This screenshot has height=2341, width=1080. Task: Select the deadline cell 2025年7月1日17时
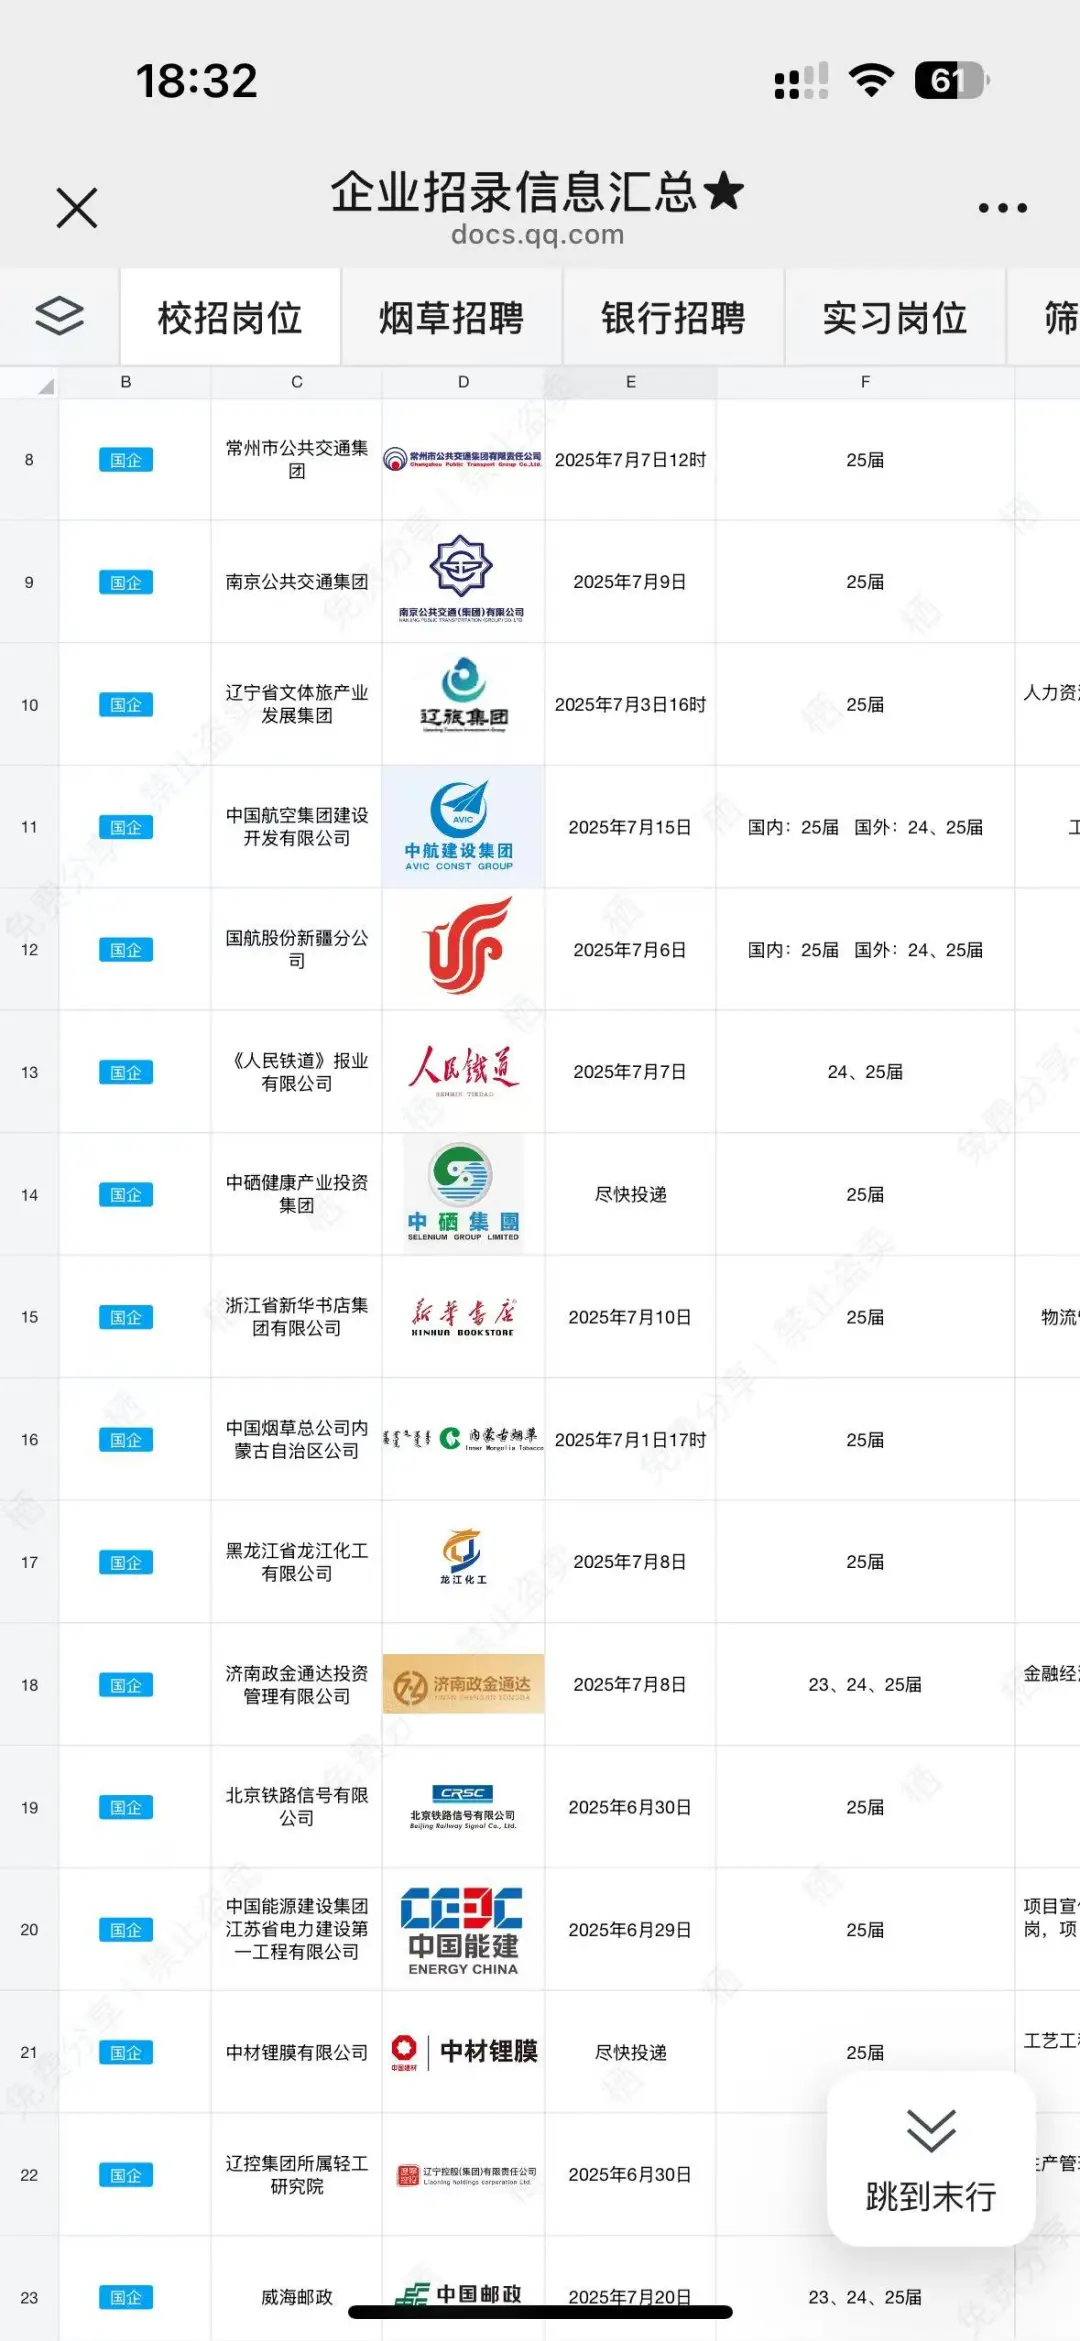tap(630, 1440)
